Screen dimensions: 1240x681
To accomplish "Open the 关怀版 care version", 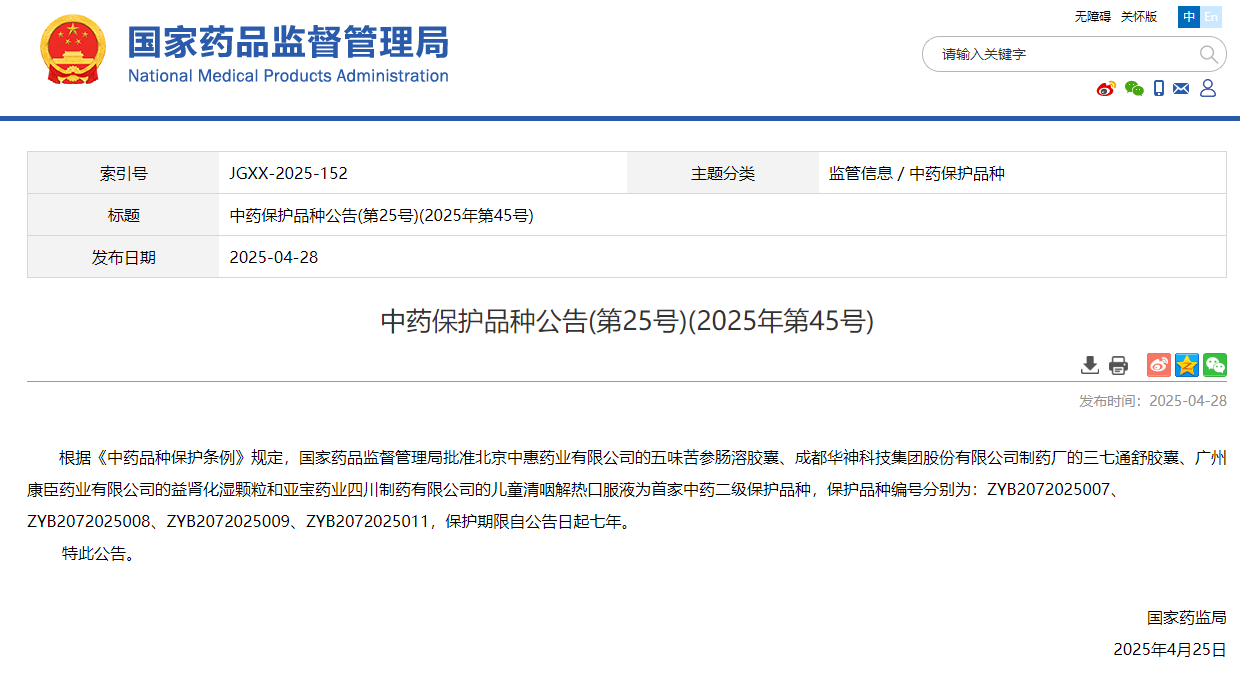I will point(1138,17).
